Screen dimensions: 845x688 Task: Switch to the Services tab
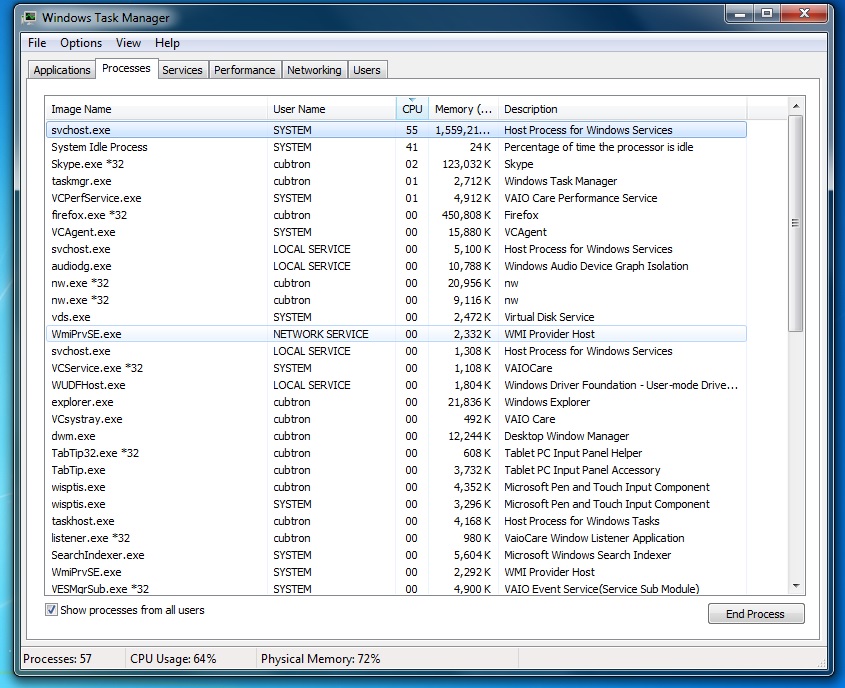(x=182, y=70)
